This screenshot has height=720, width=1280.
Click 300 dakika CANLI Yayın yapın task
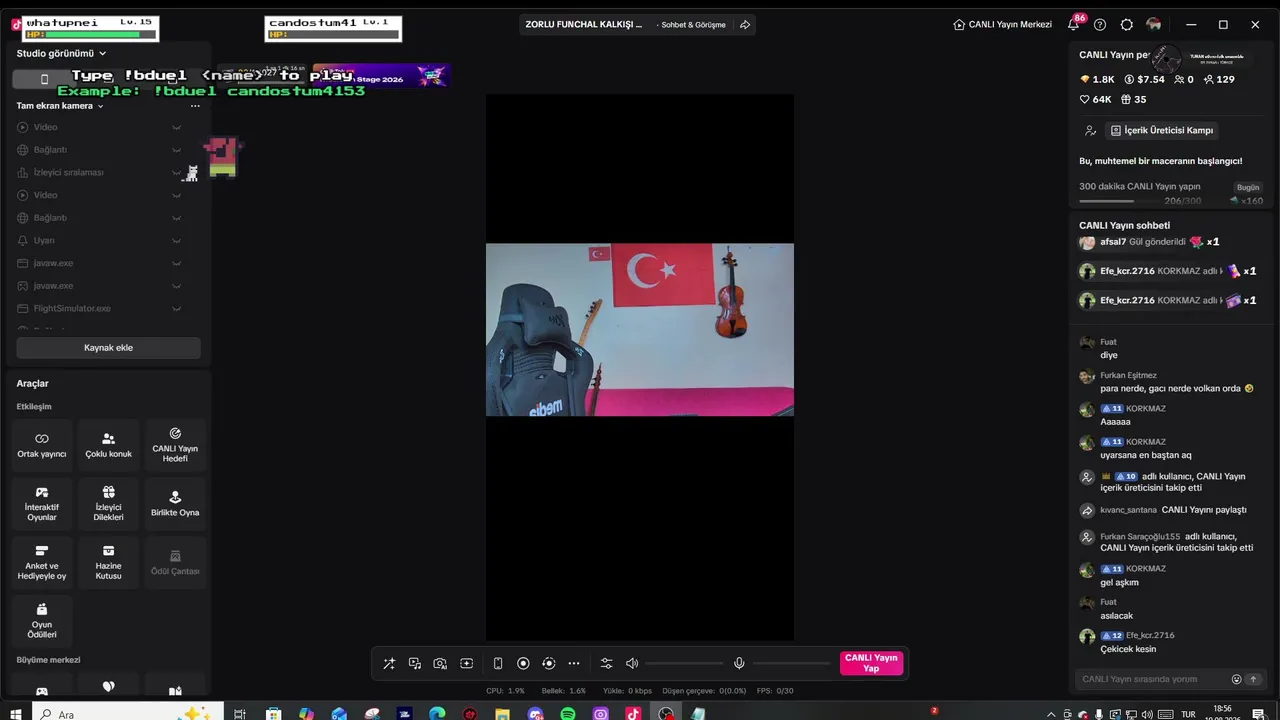tap(1139, 187)
